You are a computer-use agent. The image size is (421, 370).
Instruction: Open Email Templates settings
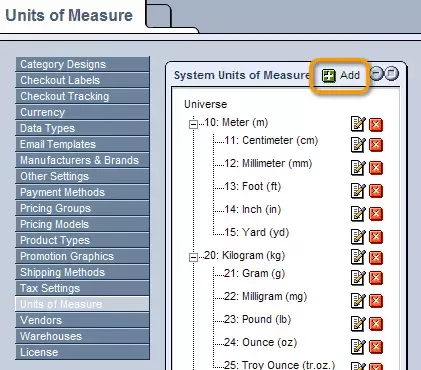click(82, 144)
